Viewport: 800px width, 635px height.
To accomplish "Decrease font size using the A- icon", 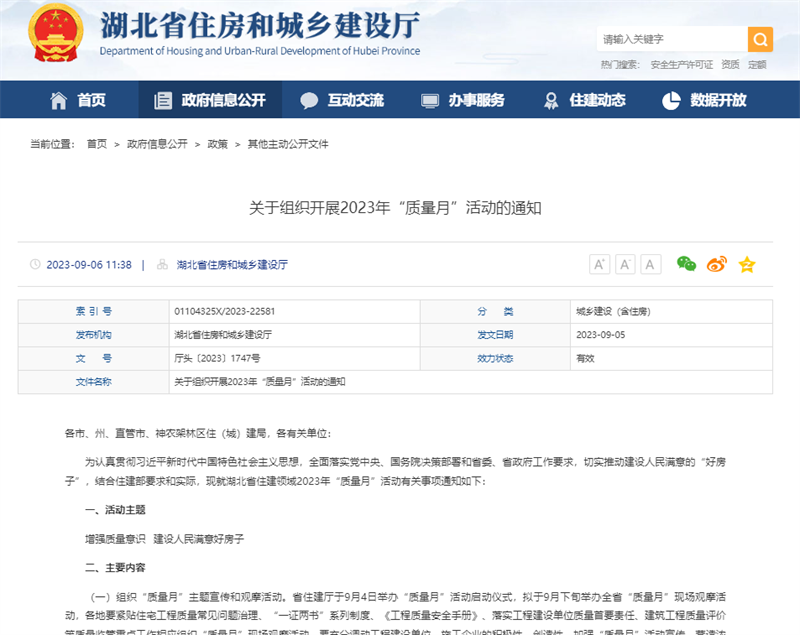I will point(625,264).
